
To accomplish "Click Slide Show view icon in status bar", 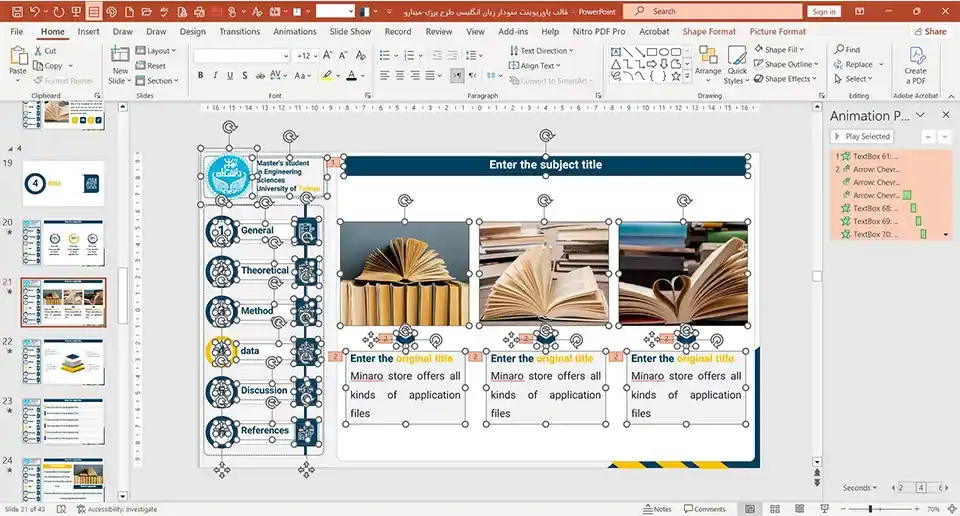I will point(824,509).
